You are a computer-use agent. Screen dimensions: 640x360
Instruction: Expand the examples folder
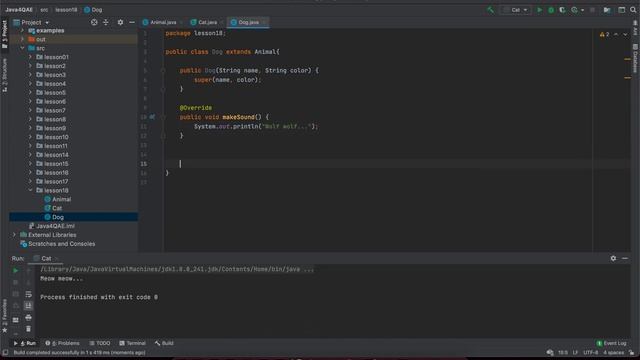point(22,31)
